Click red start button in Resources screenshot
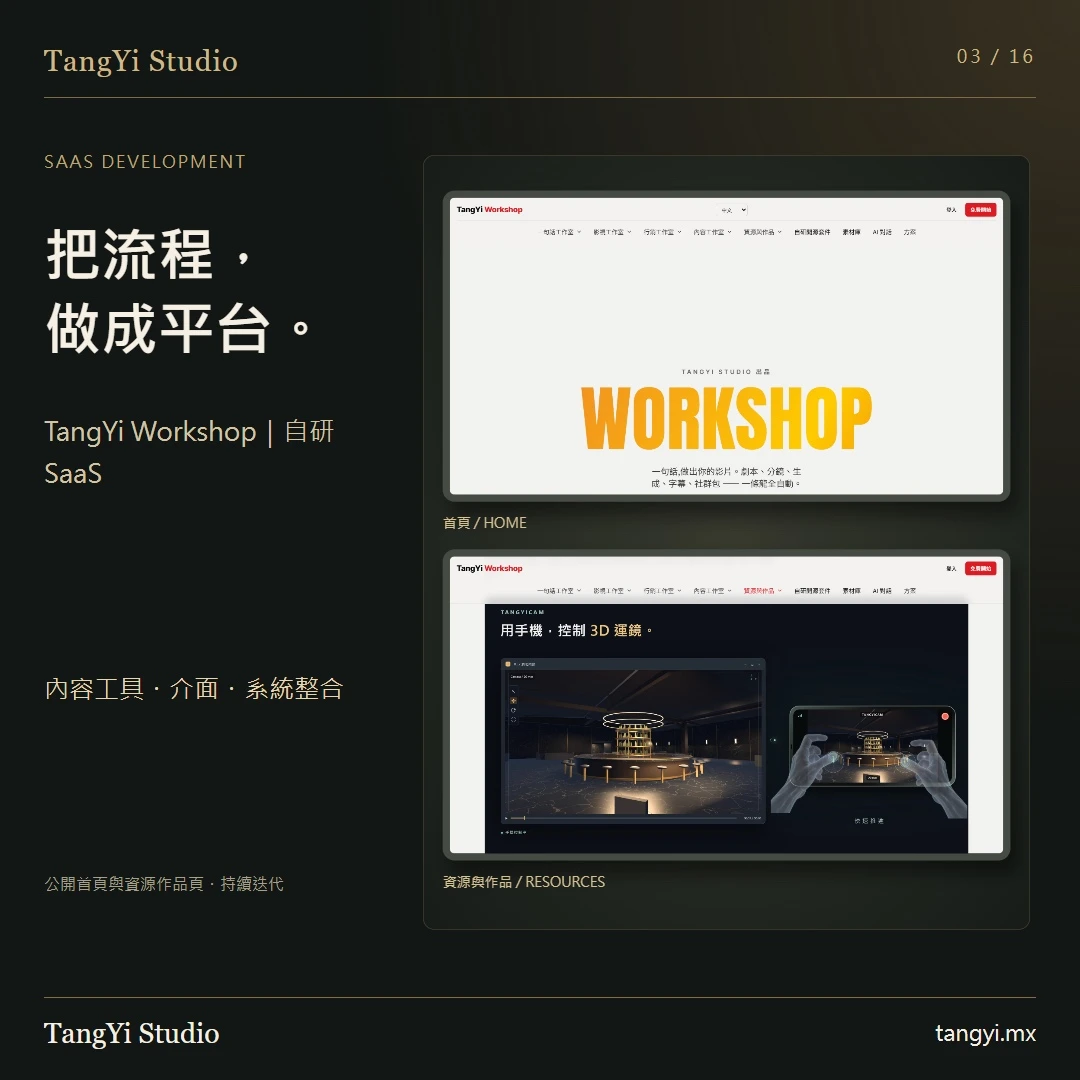1080x1080 pixels. 980,569
